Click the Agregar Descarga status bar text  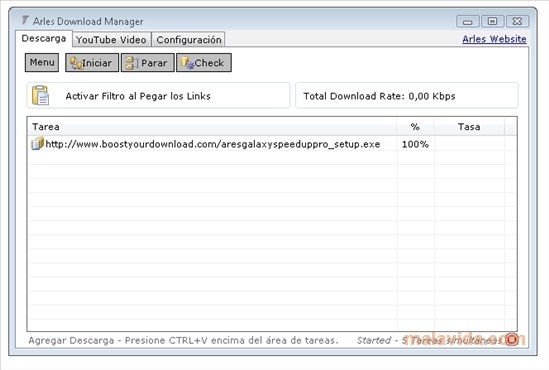click(x=183, y=340)
